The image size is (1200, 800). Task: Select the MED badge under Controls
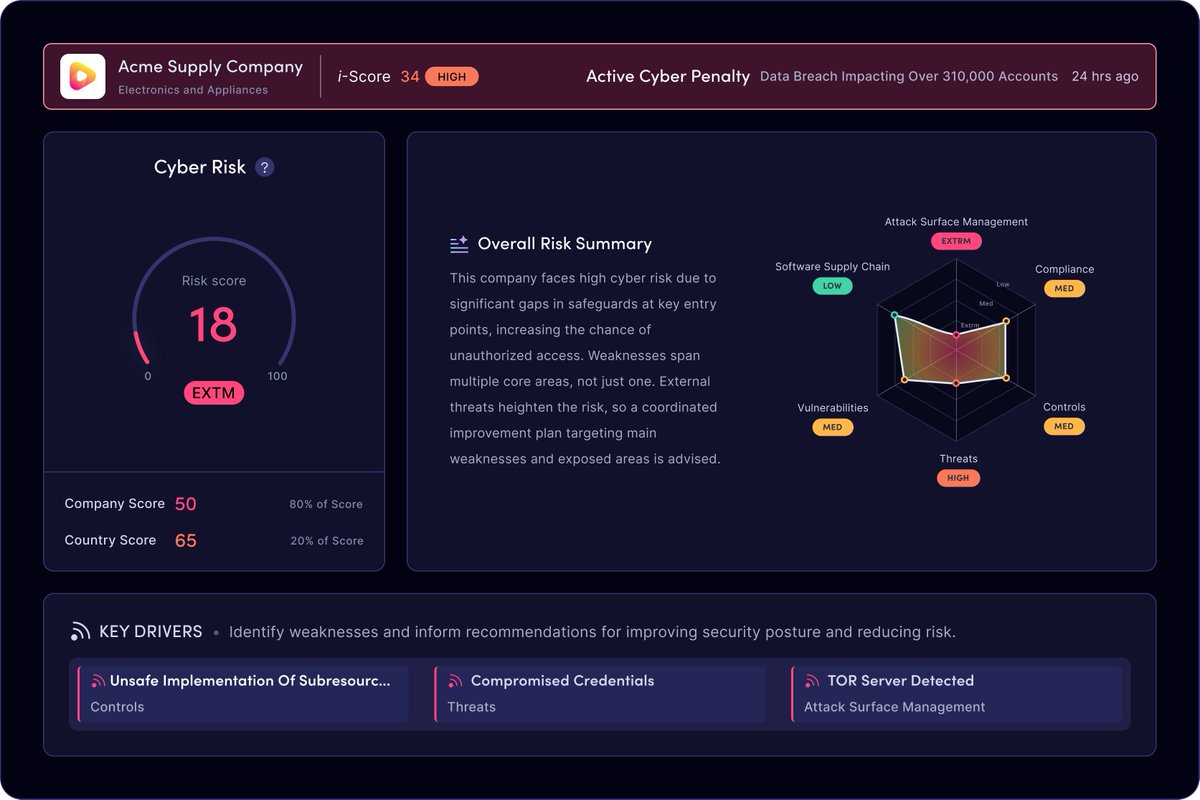[x=1064, y=426]
